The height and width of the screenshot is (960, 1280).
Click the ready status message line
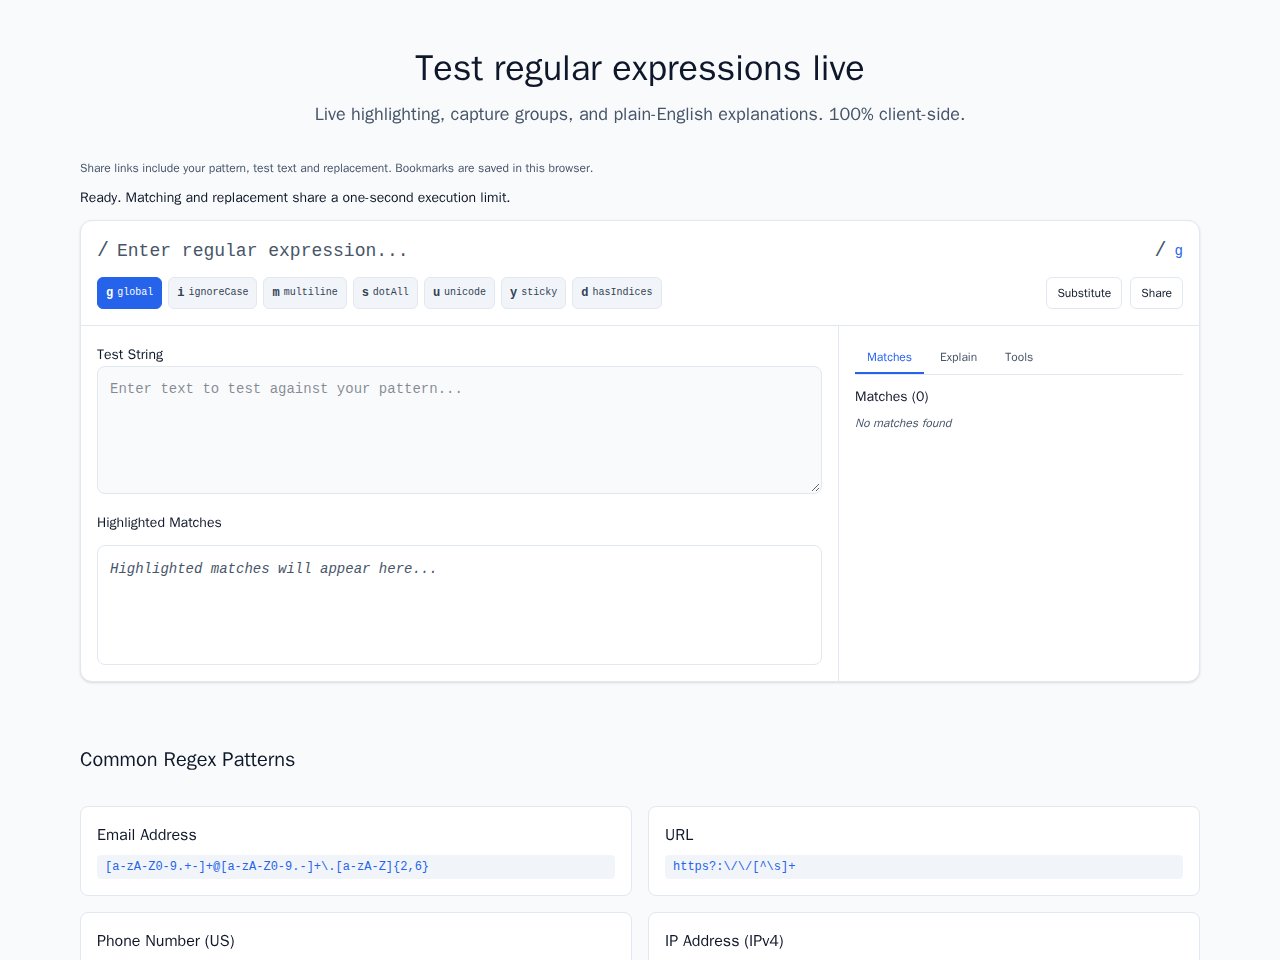tap(295, 198)
